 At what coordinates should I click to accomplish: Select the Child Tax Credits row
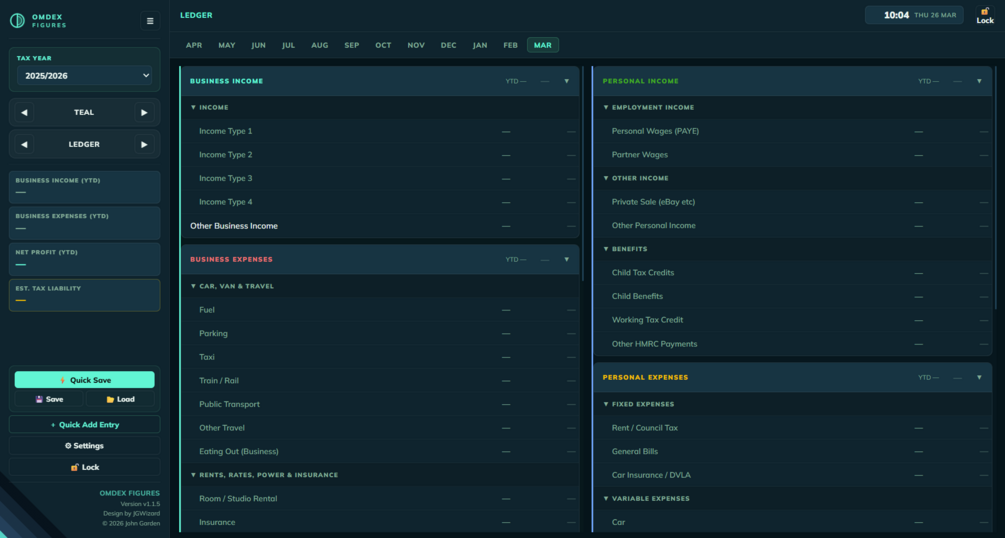coord(793,273)
